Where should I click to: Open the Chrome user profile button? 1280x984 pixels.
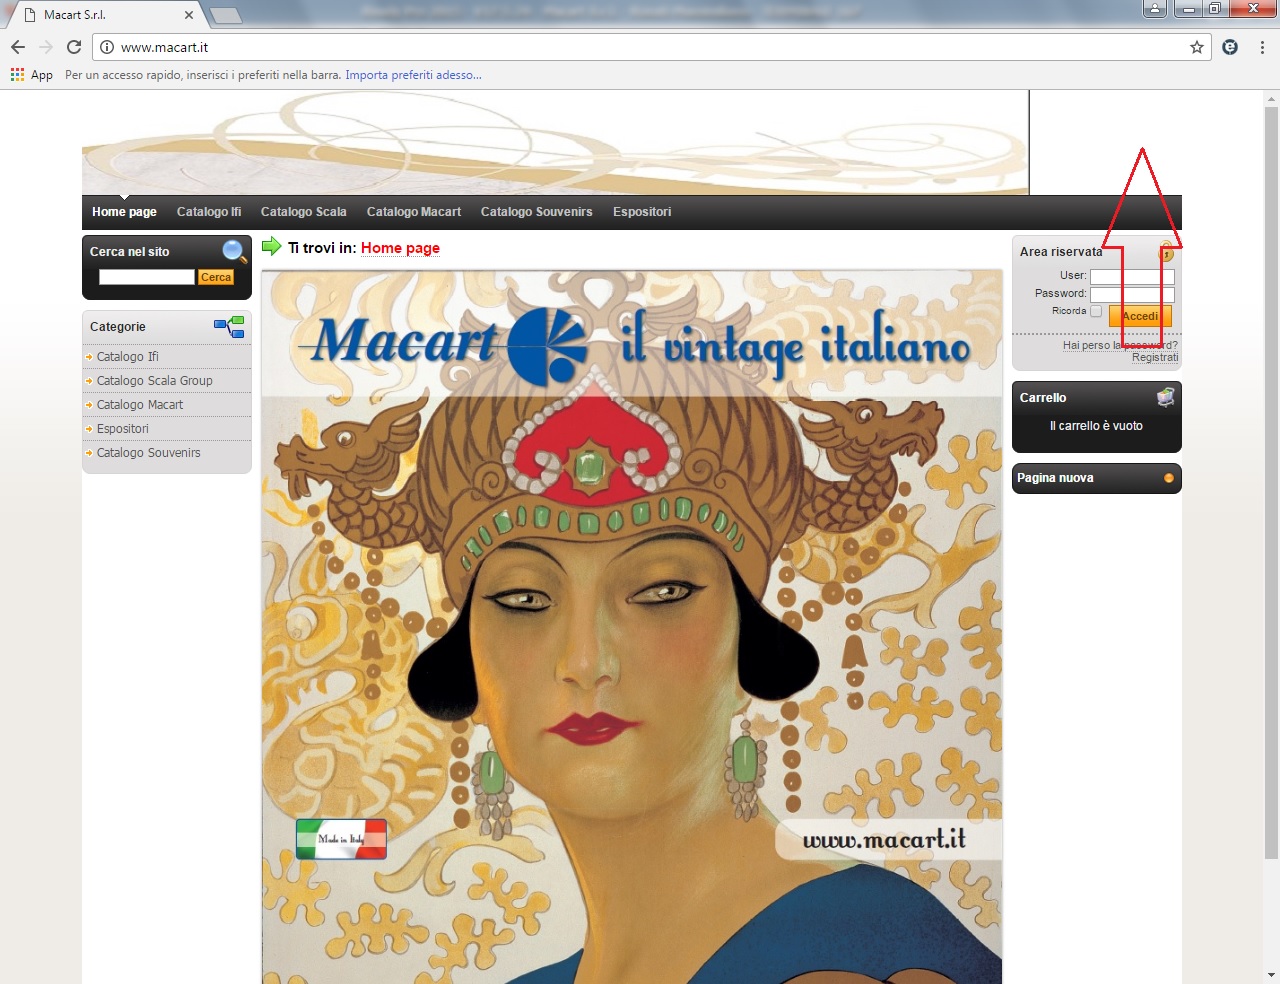(x=1155, y=9)
